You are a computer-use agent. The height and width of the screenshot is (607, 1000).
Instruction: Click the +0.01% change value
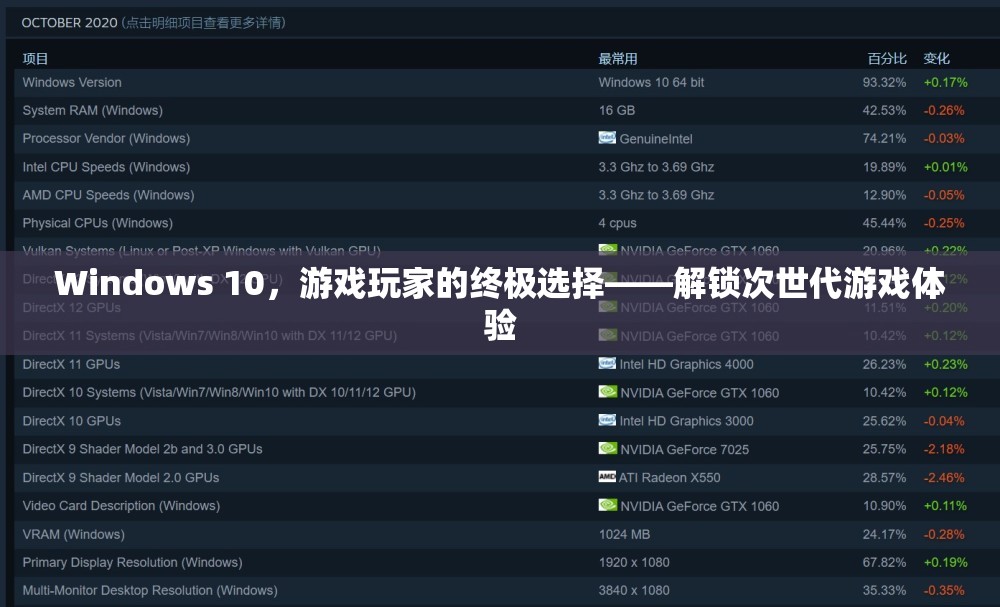click(946, 167)
